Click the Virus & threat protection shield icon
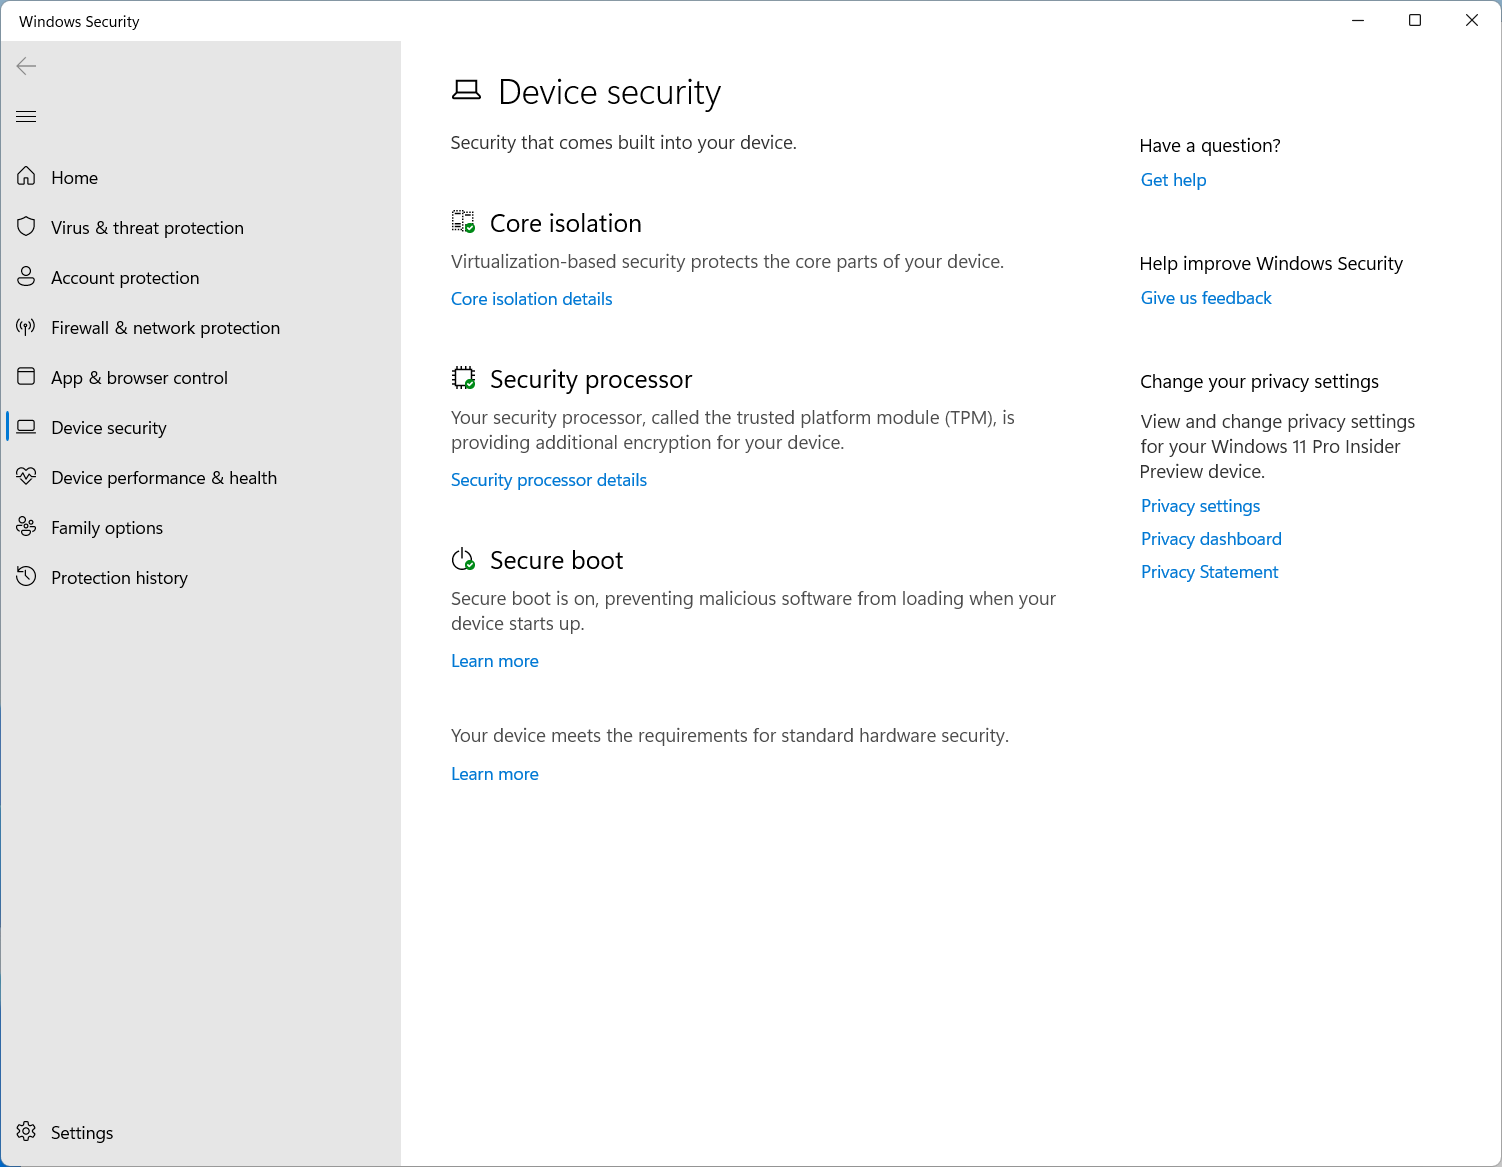The height and width of the screenshot is (1167, 1502). [x=27, y=227]
